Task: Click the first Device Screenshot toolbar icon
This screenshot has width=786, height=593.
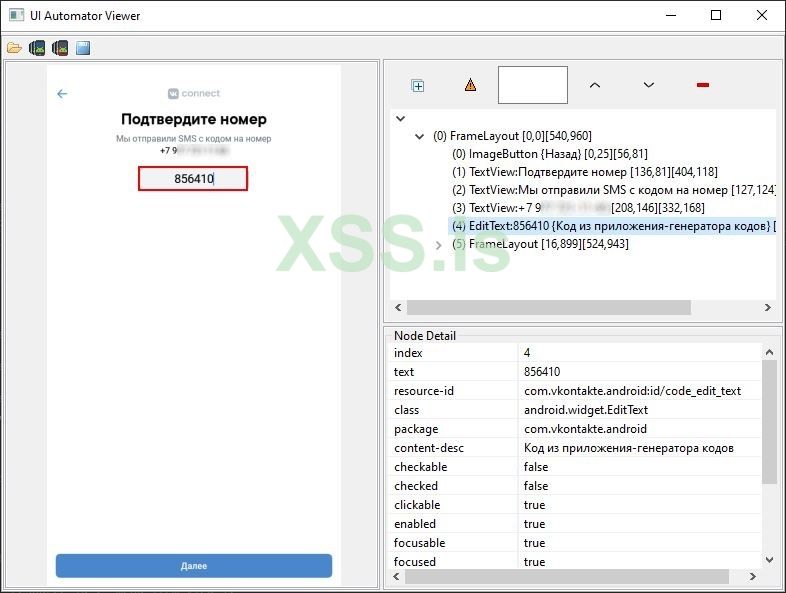Action: (x=37, y=48)
